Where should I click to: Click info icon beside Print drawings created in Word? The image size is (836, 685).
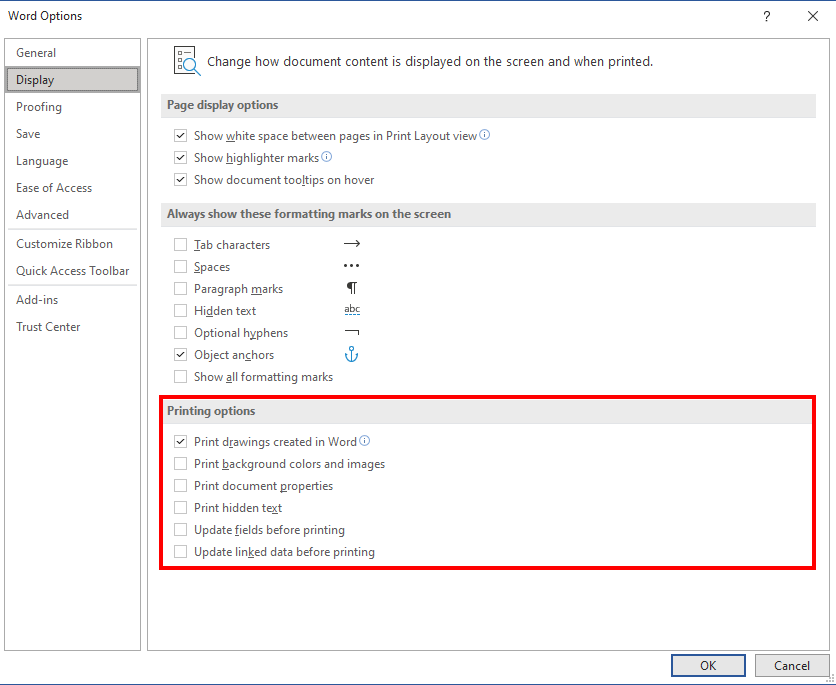[x=365, y=441]
